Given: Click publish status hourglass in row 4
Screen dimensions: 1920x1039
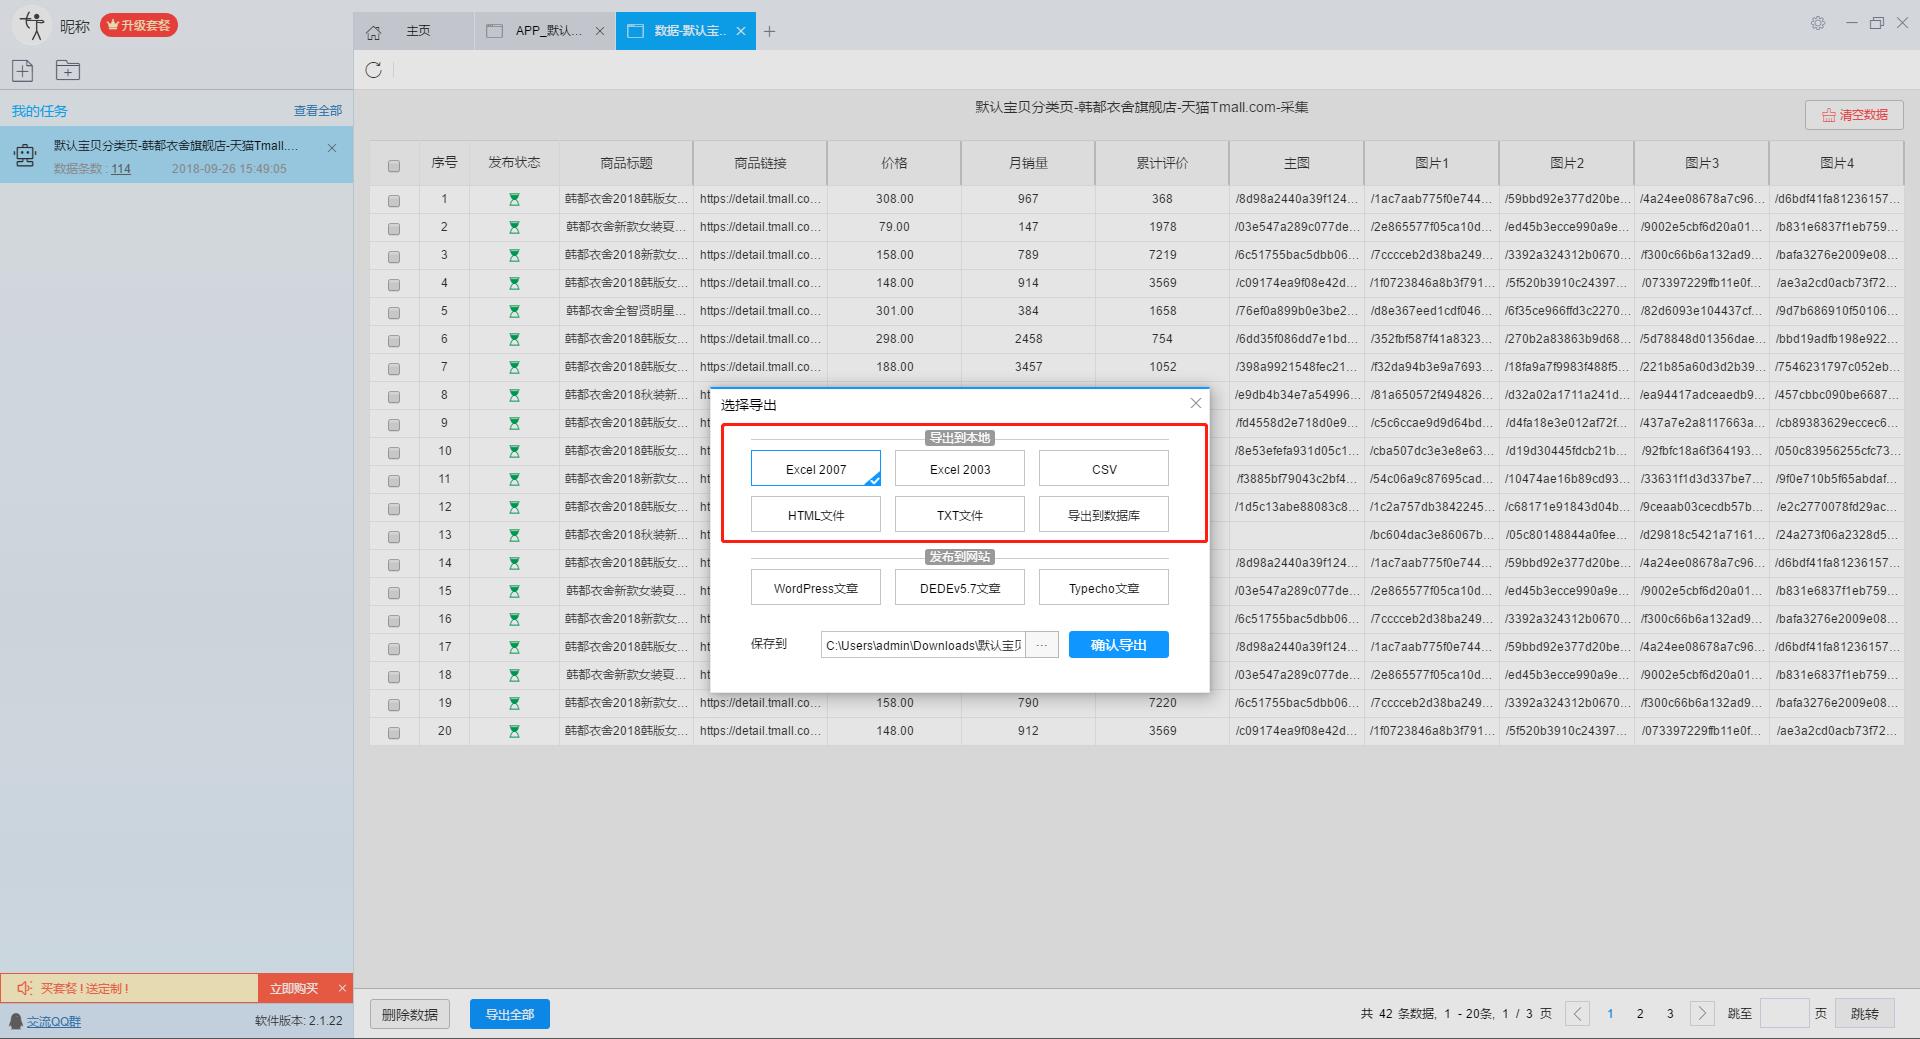Looking at the screenshot, I should point(514,283).
